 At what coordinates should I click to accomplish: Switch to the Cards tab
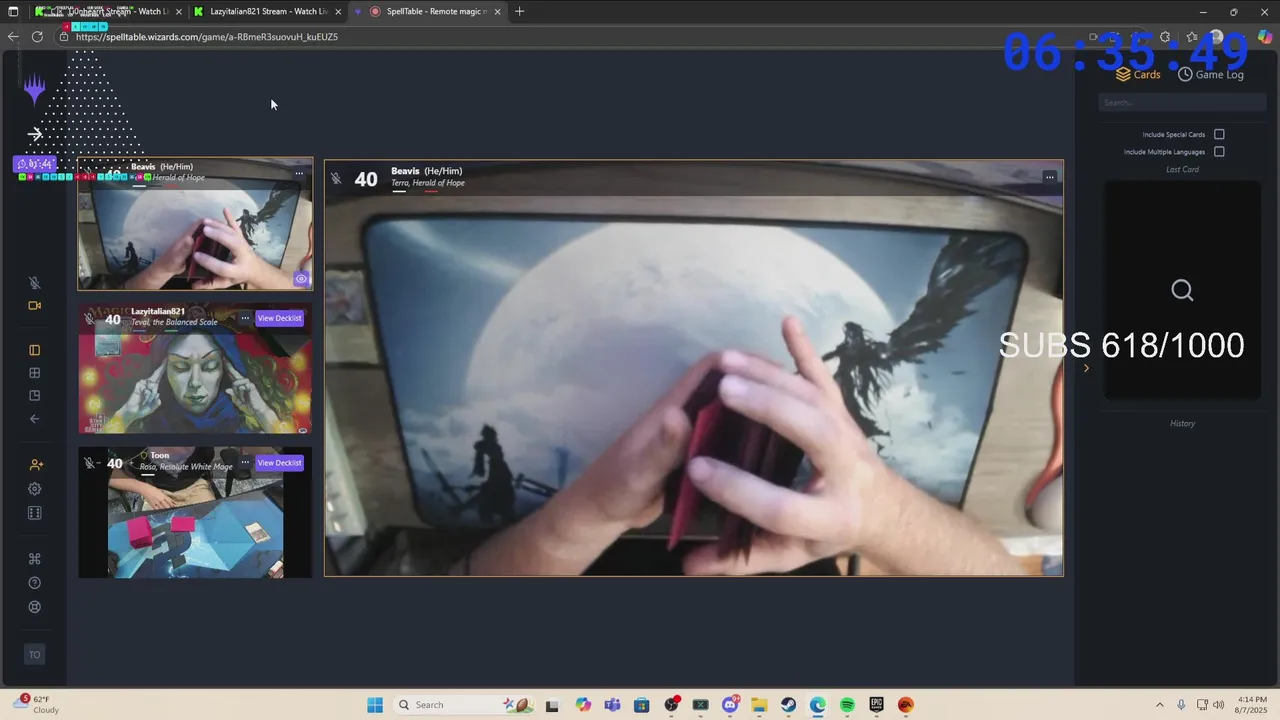1138,74
